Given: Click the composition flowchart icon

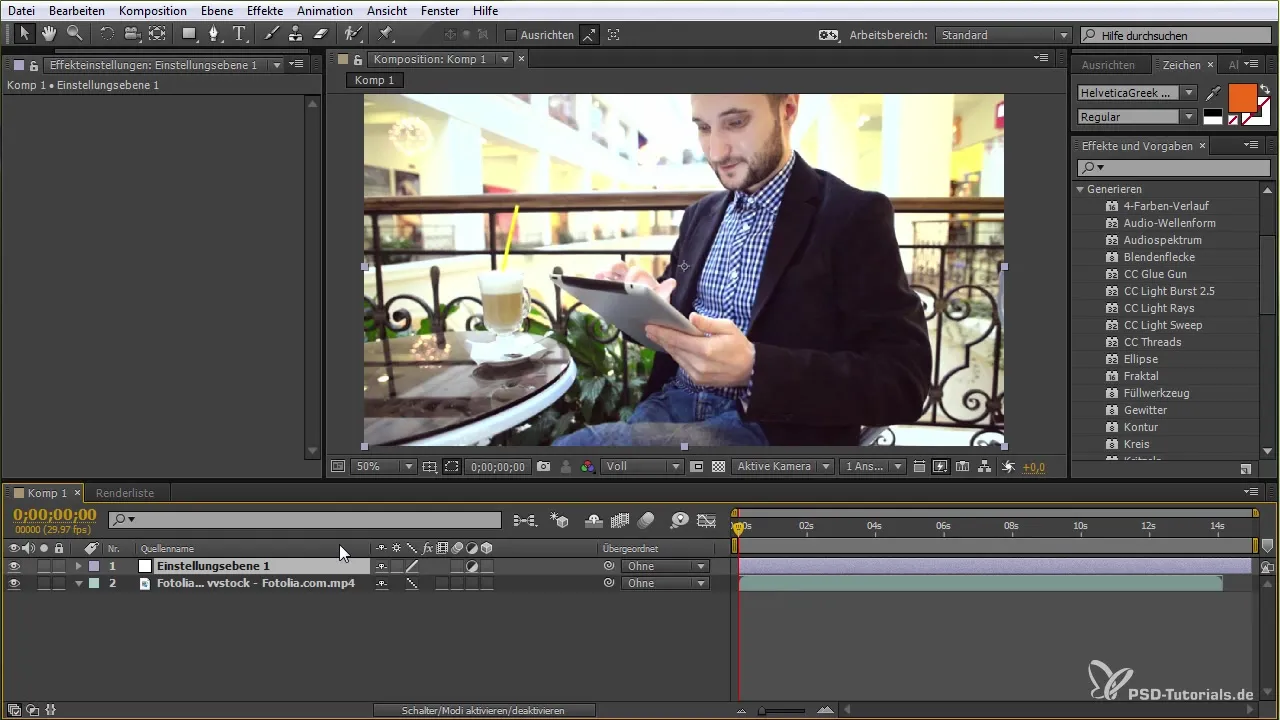Looking at the screenshot, I should point(984,467).
